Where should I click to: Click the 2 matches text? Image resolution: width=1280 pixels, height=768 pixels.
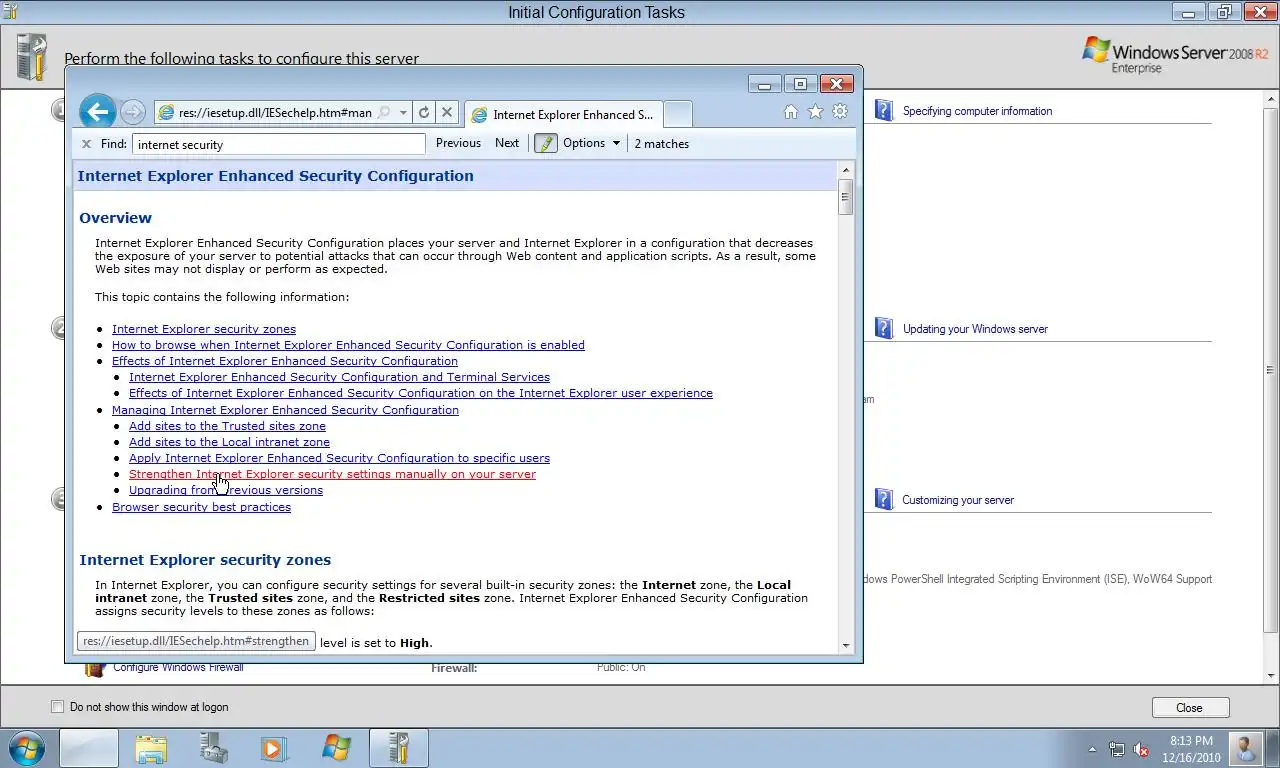tap(661, 144)
